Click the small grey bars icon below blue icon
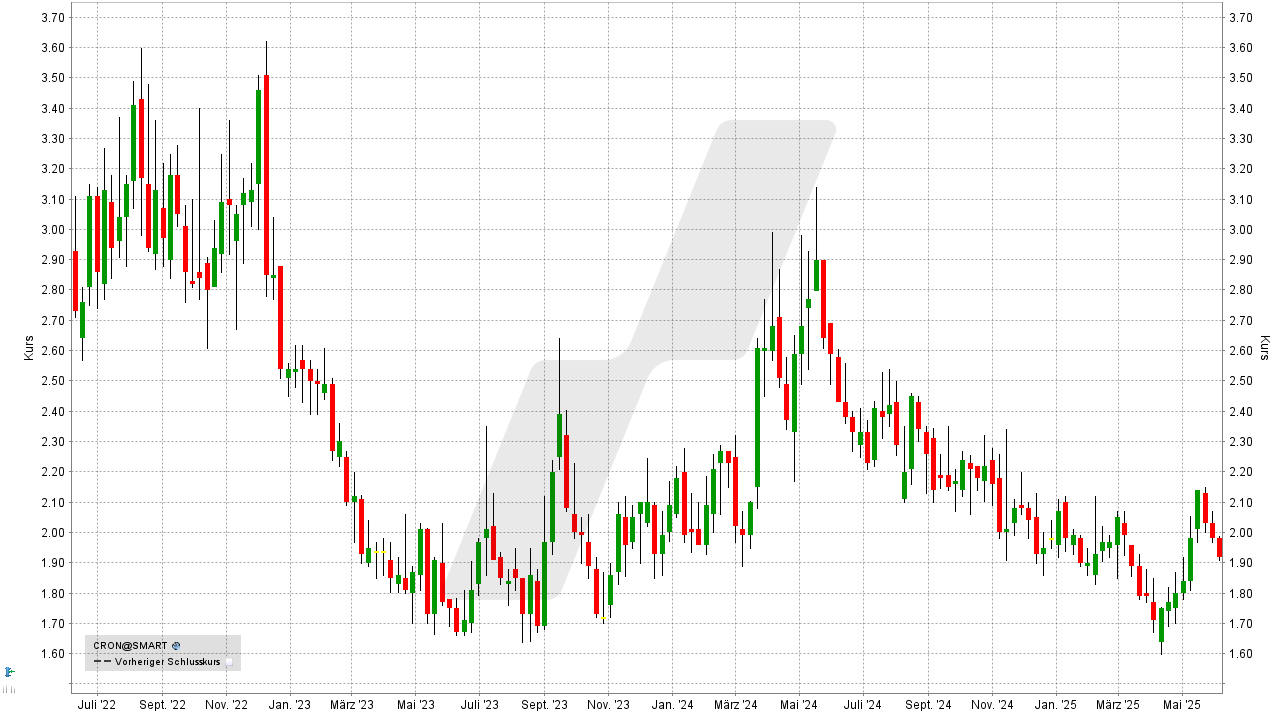Image resolution: width=1278 pixels, height=719 pixels. click(9, 689)
